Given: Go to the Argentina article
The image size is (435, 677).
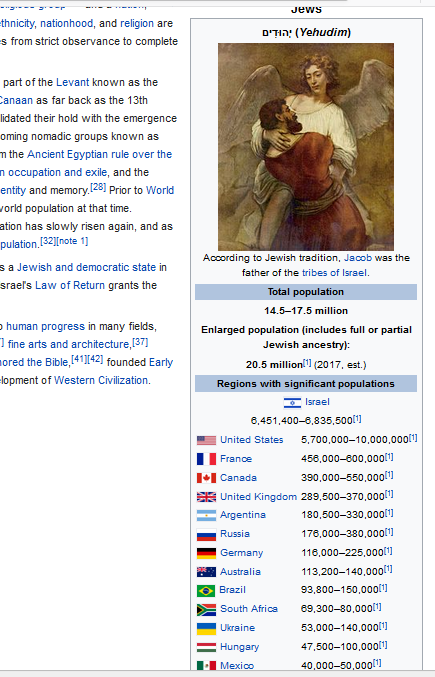Looking at the screenshot, I should click(243, 515).
